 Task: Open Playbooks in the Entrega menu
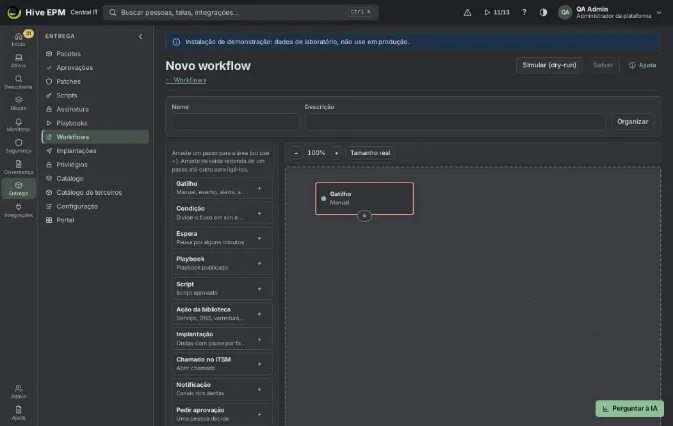coord(95,123)
